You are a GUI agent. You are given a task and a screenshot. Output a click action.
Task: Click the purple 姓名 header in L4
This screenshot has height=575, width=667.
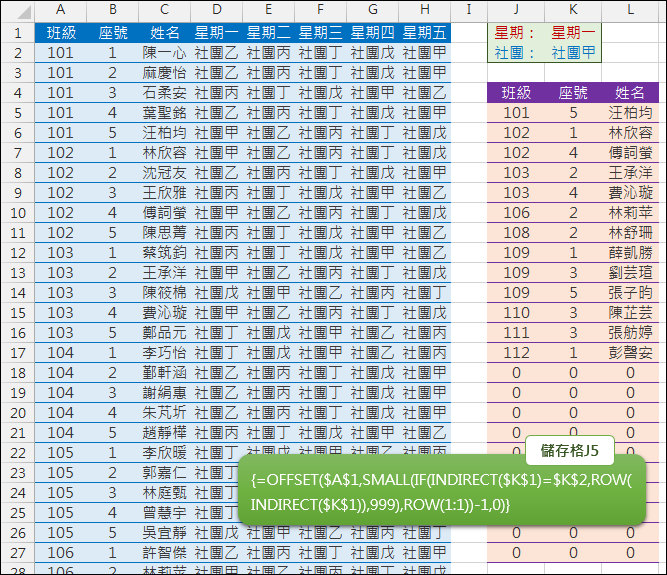pos(630,93)
